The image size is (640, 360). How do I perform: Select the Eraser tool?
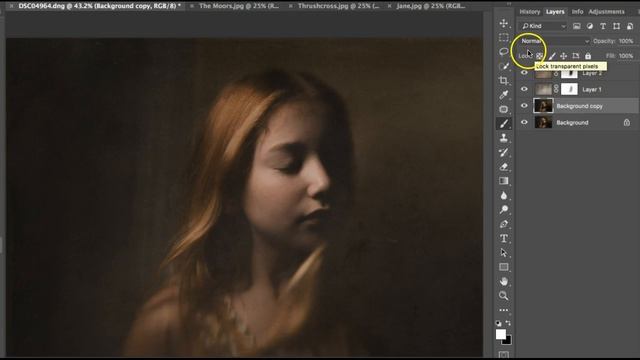pyautogui.click(x=504, y=167)
